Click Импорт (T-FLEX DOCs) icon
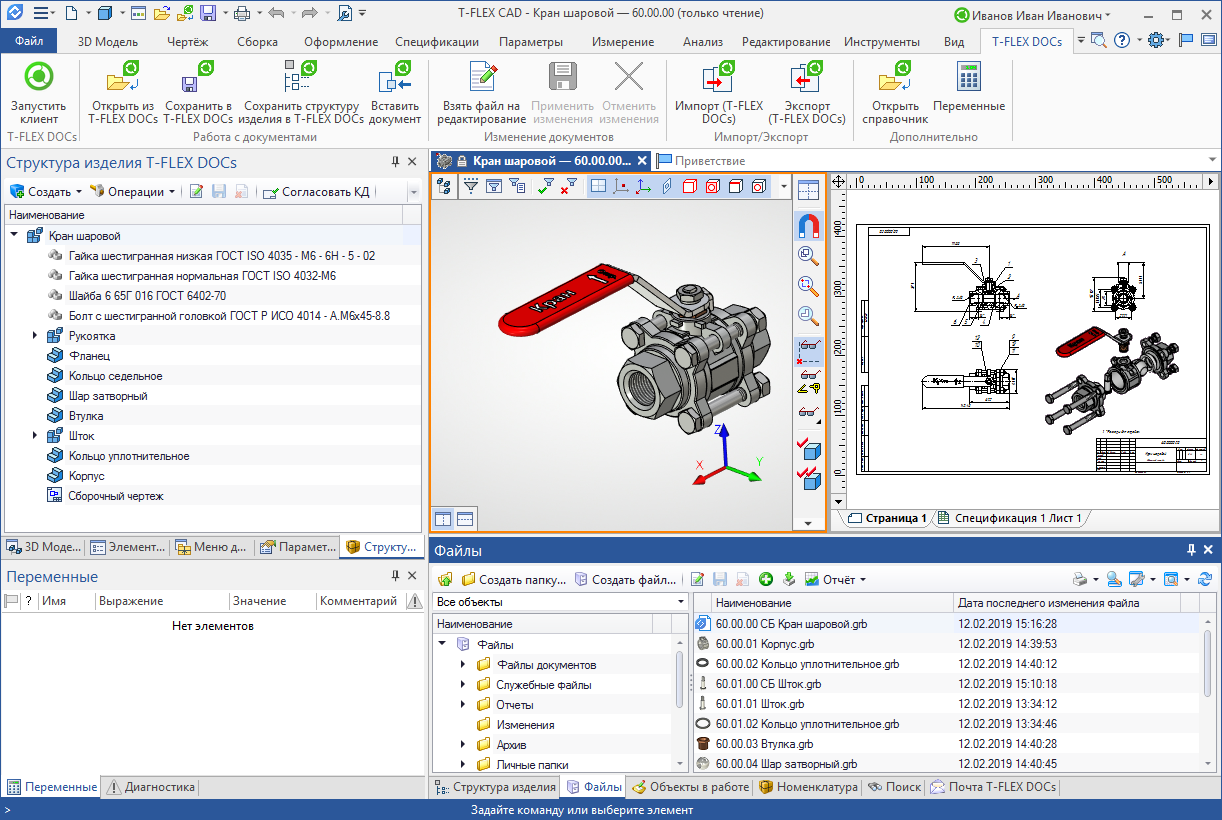Viewport: 1222px width, 820px height. 718,78
